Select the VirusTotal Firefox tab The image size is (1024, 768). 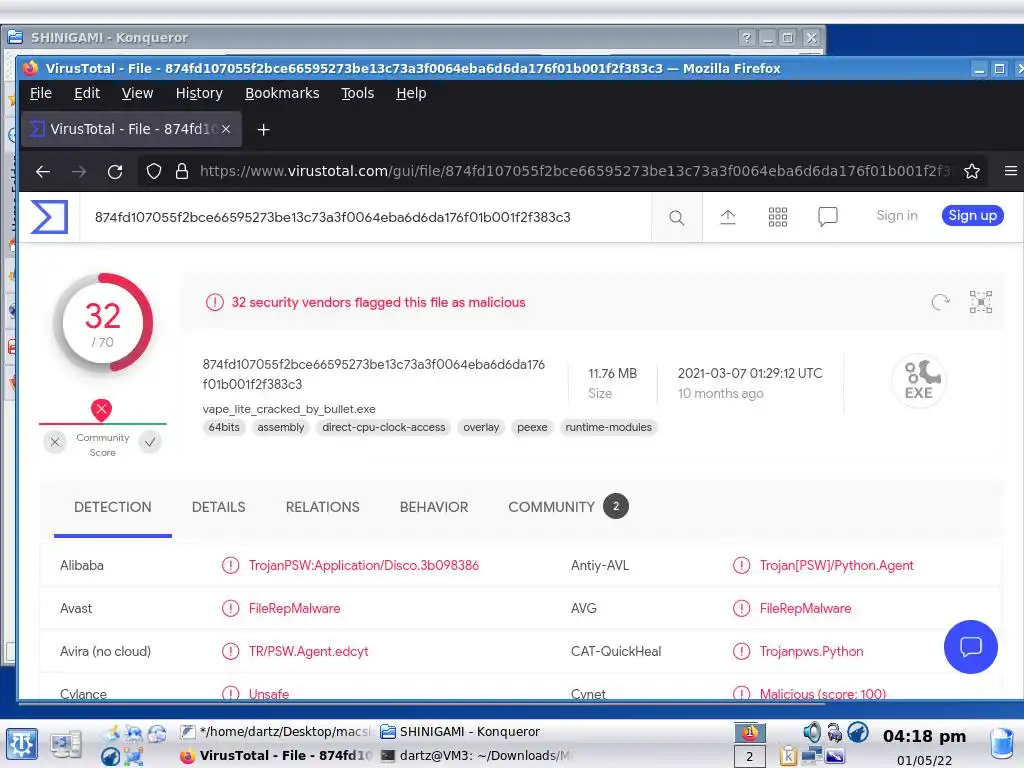133,129
